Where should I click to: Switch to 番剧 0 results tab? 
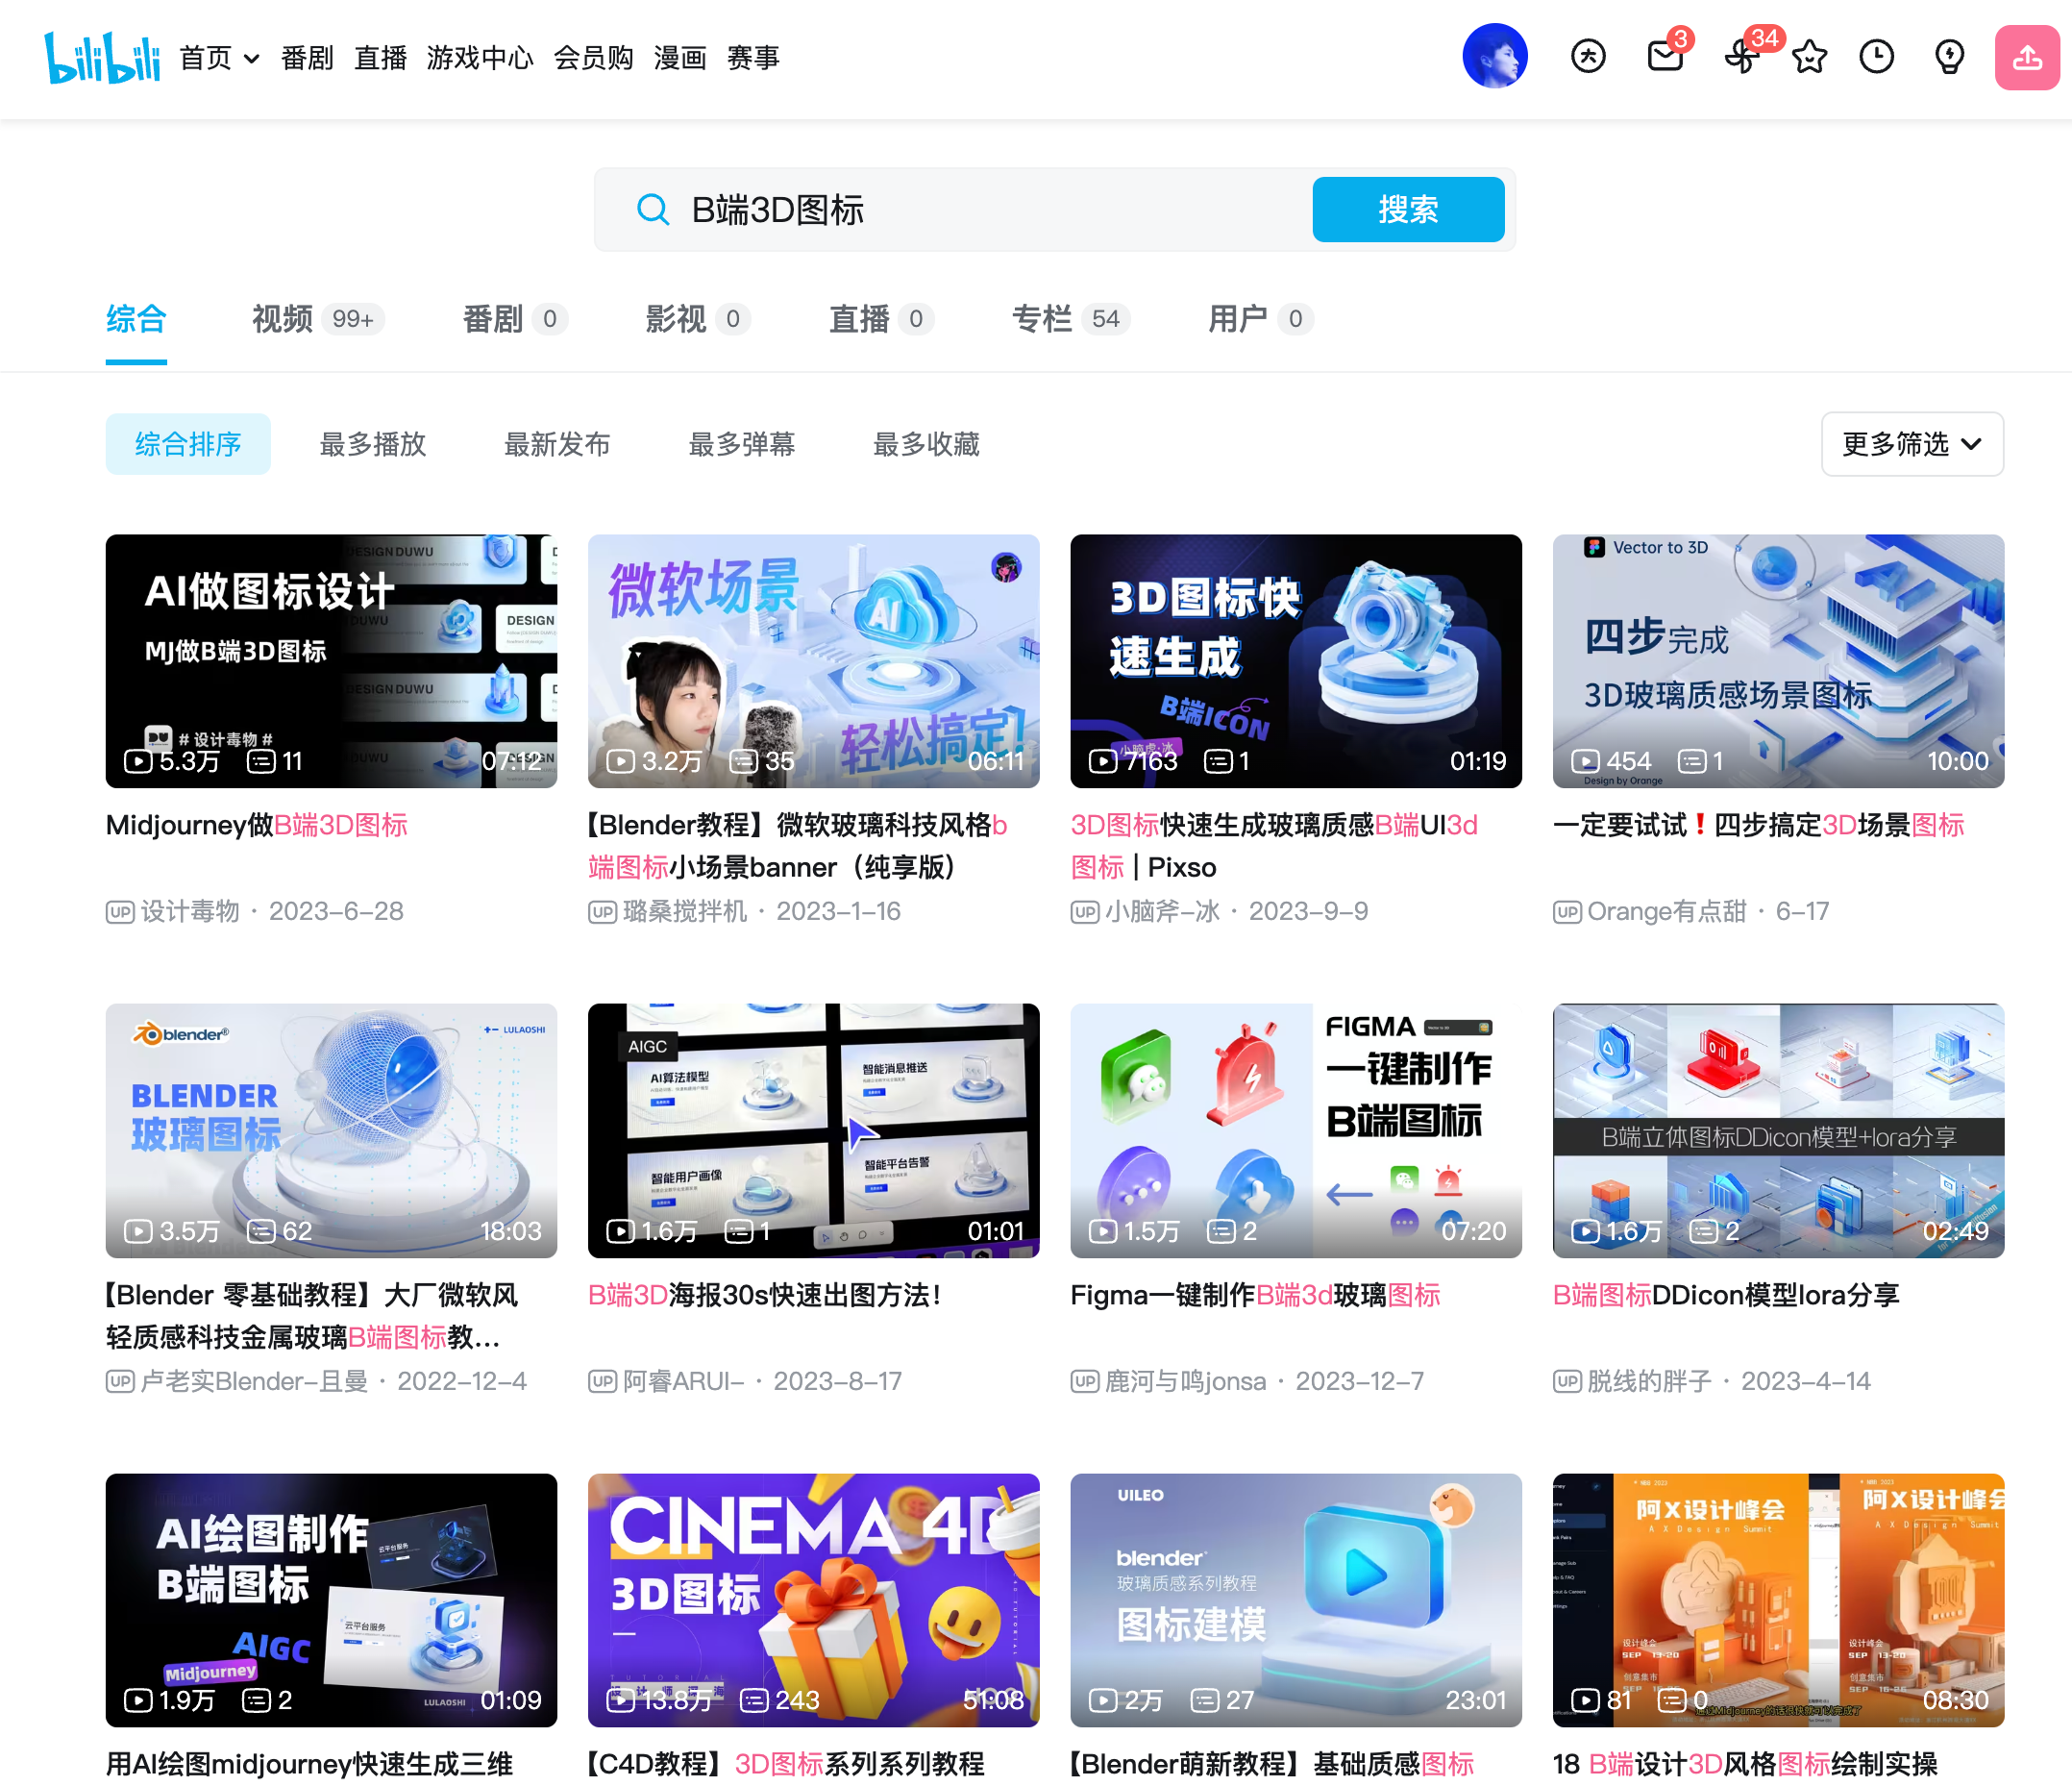point(515,319)
